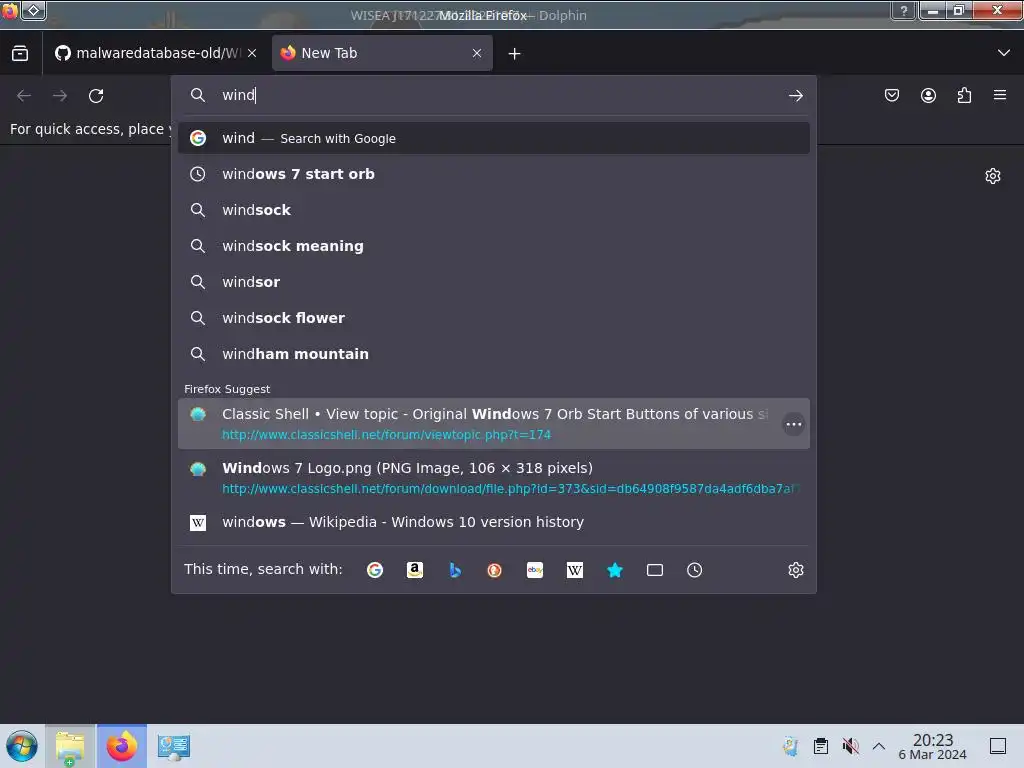Open the file manager folder in taskbar
The image size is (1024, 768).
coord(71,746)
